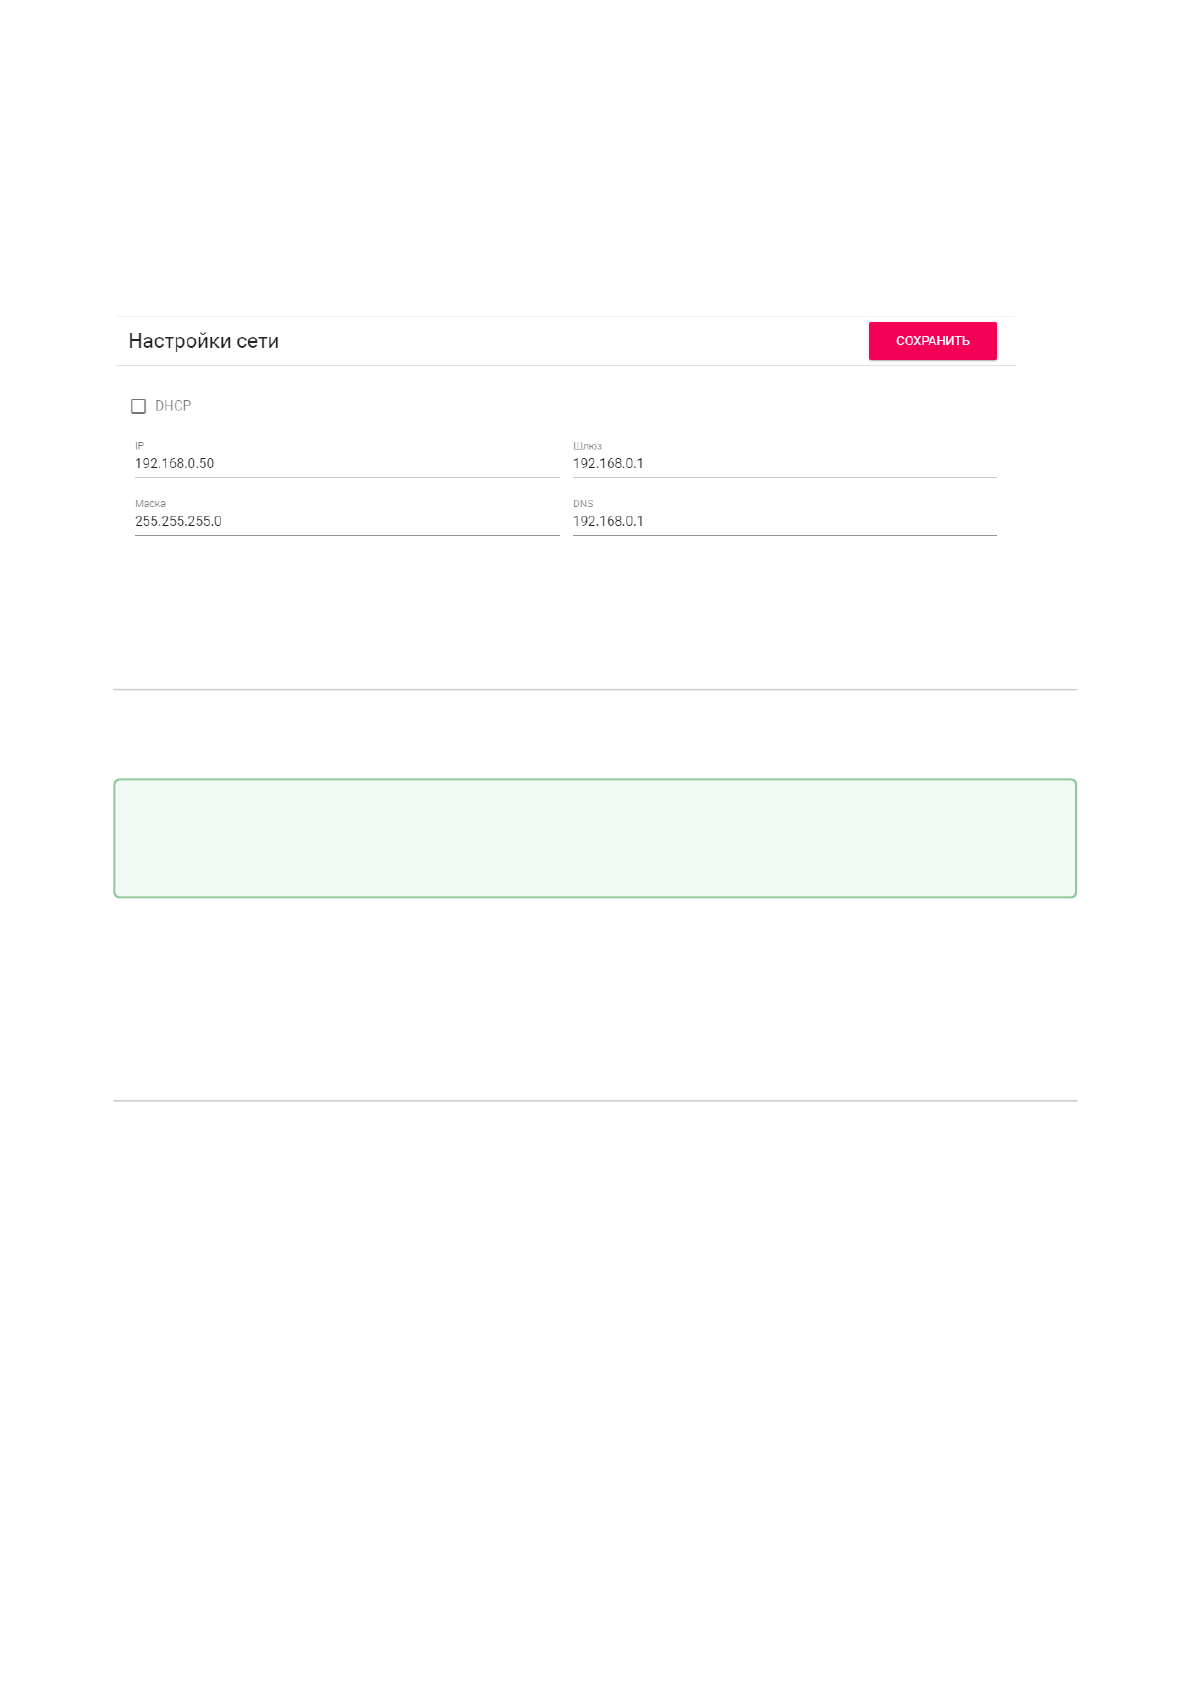Click header space between title and СОХРАНИТЬ
The image size is (1191, 1684).
coord(570,341)
